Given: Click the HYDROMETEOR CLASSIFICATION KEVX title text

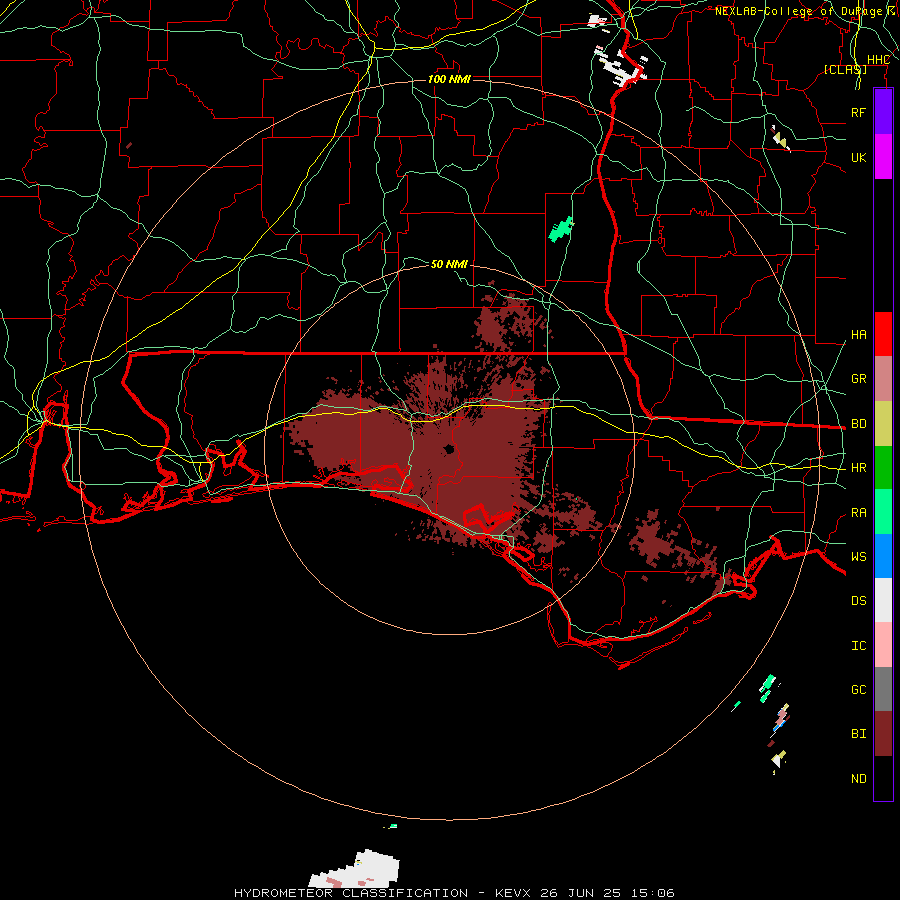Looking at the screenshot, I should 453,893.
